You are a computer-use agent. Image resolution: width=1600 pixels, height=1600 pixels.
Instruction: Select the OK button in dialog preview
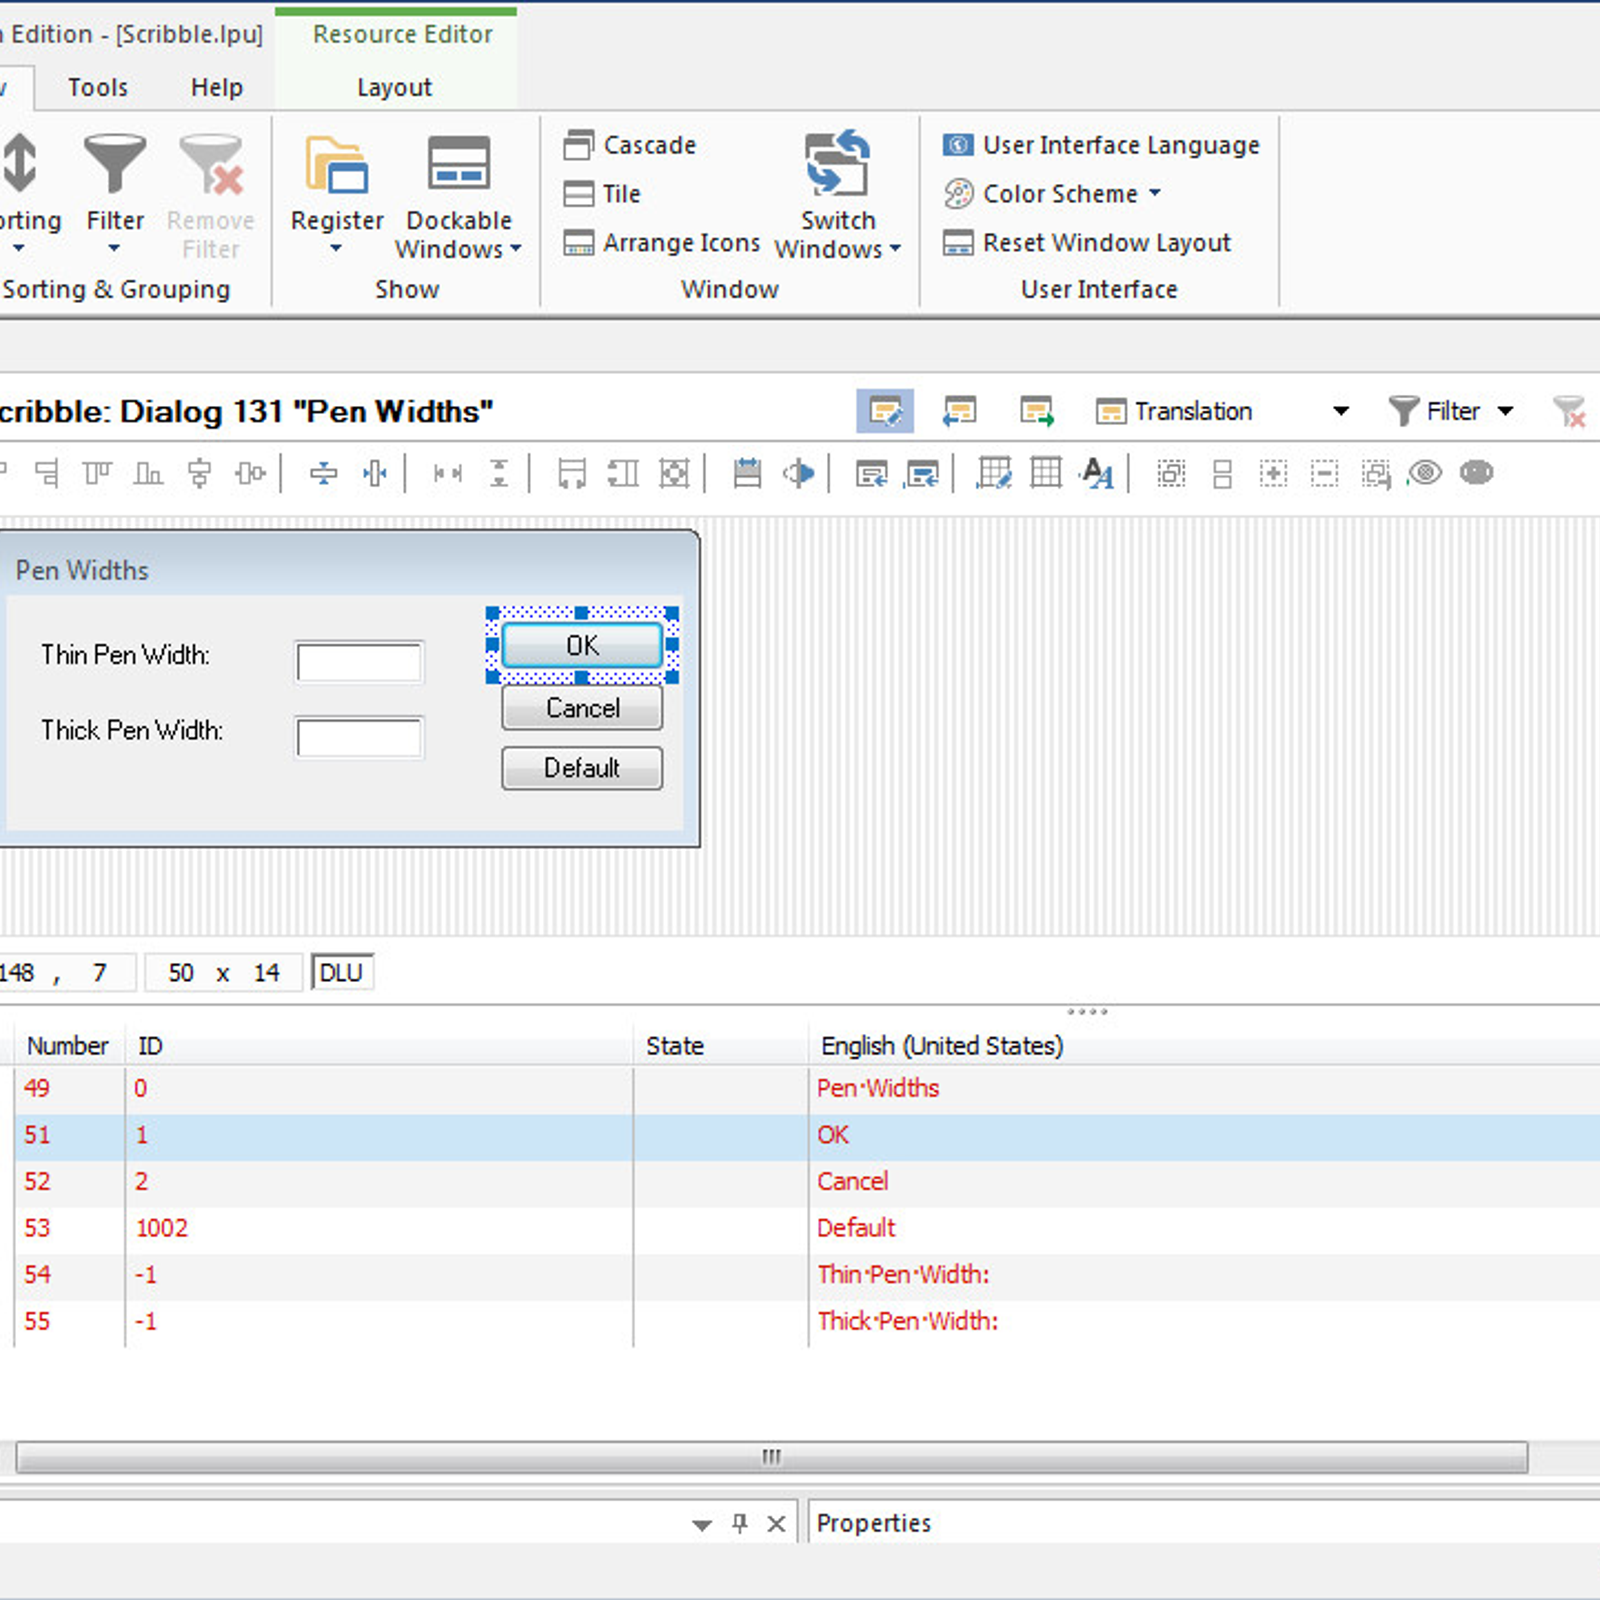click(582, 645)
